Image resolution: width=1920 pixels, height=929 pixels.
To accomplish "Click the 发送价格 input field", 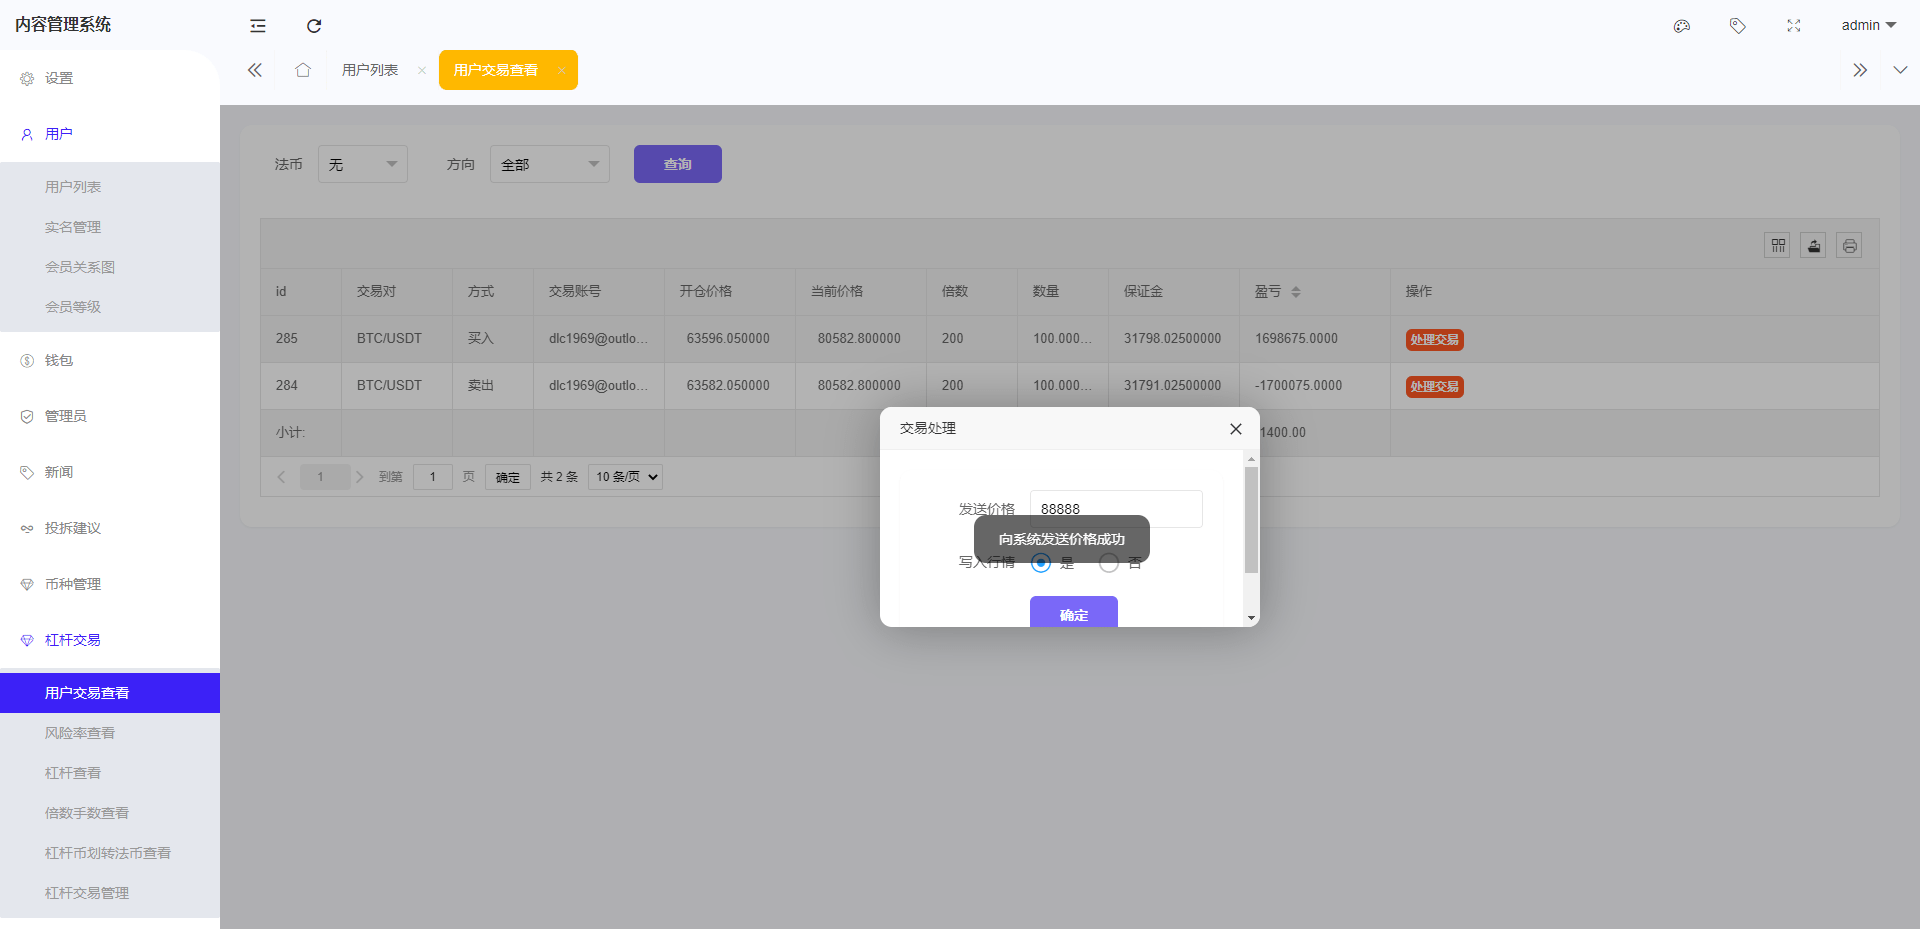I will 1115,508.
